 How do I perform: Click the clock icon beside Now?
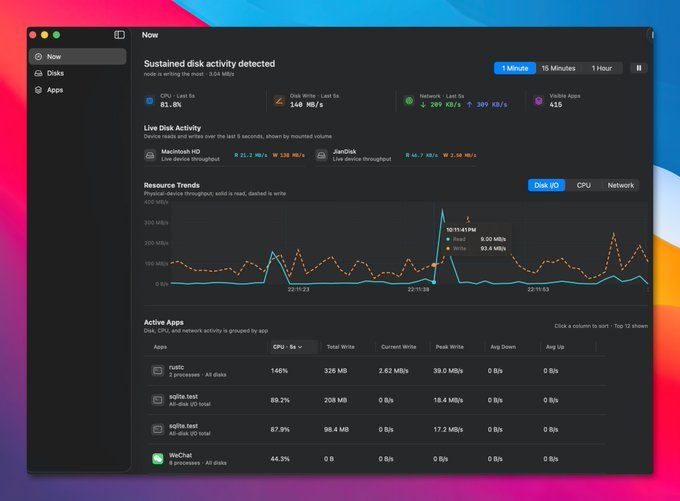click(x=38, y=56)
